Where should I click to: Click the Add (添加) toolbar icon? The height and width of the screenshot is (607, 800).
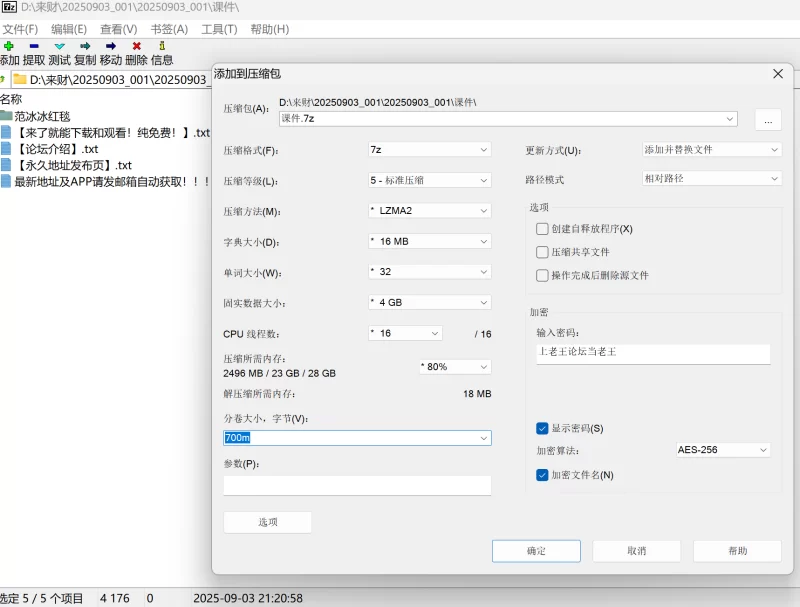coord(9,46)
